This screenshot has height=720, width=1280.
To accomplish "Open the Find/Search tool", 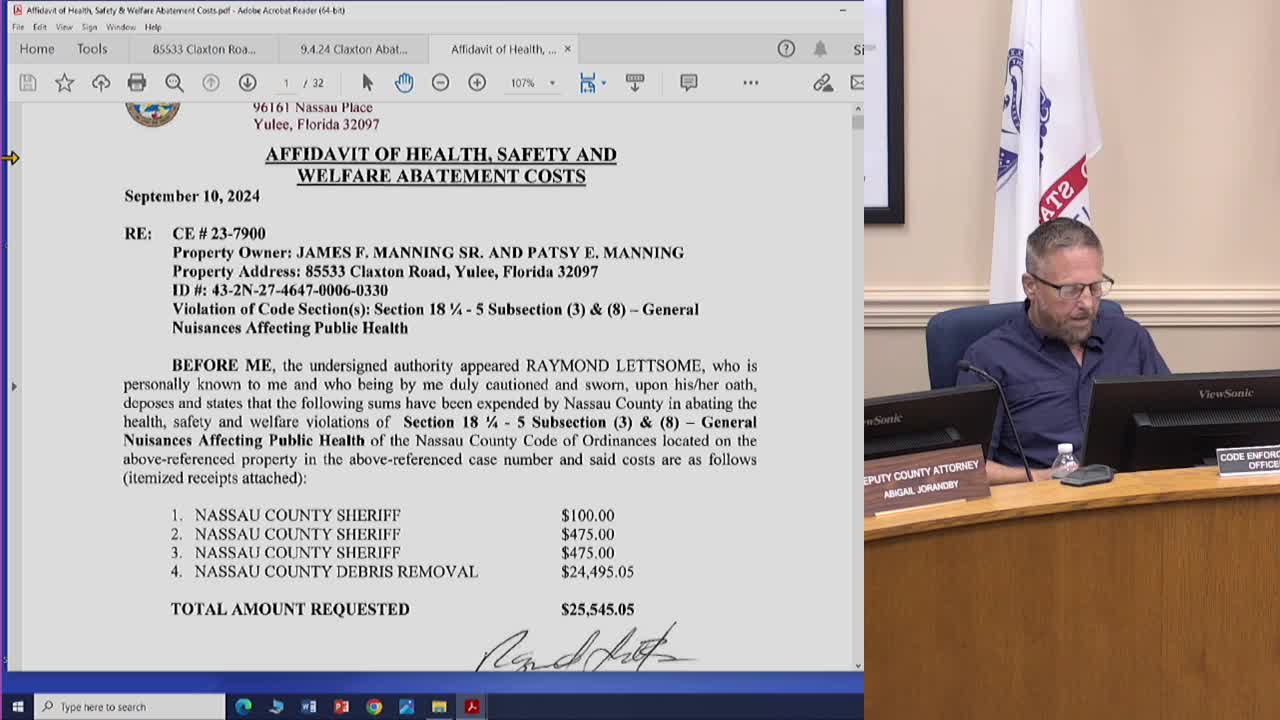I will pos(175,83).
